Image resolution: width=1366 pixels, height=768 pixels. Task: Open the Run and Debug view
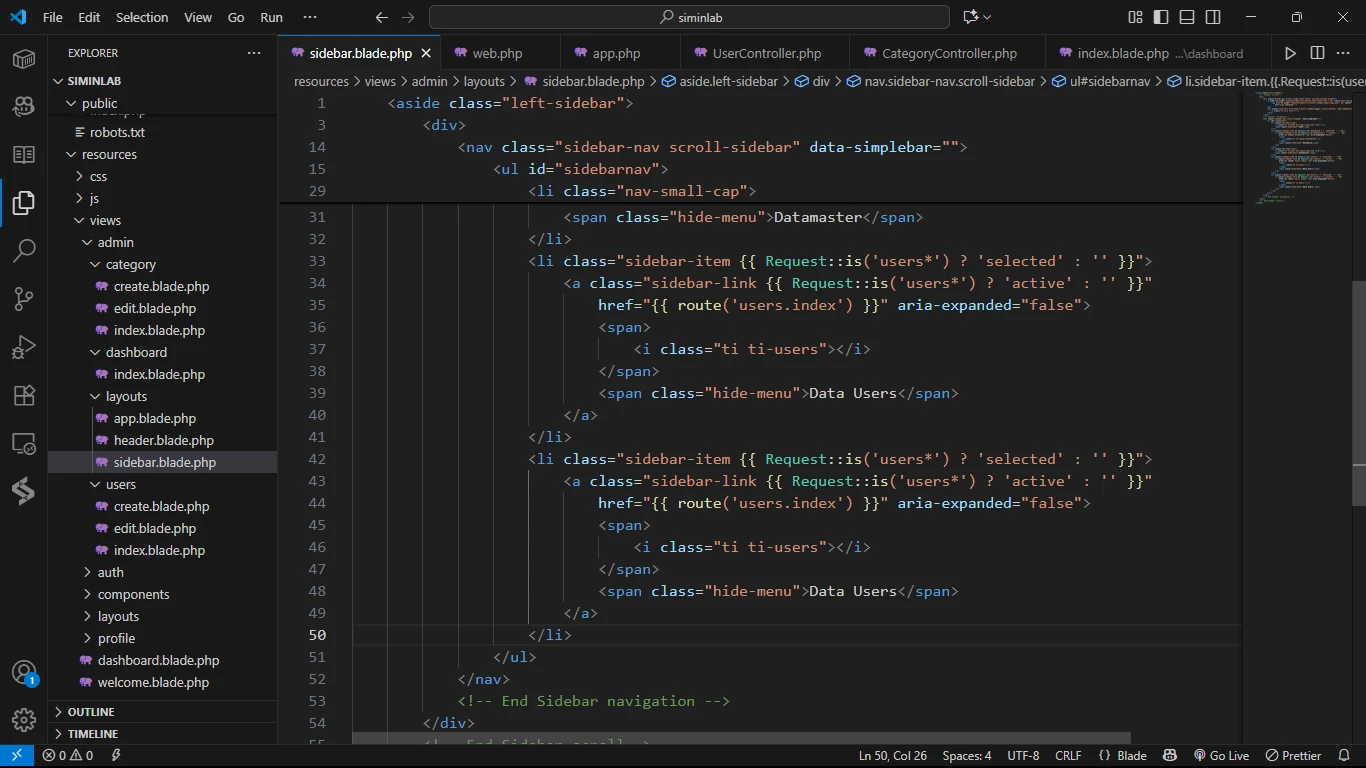coord(24,347)
